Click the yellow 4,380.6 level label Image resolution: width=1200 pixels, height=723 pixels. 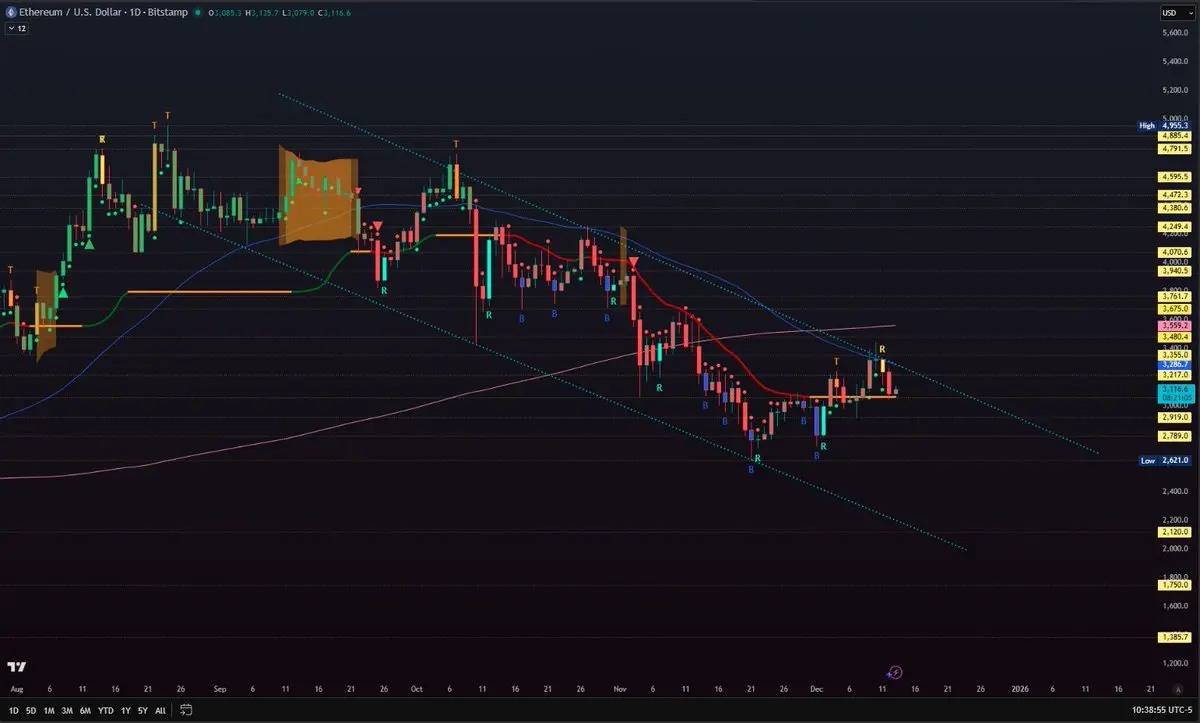coord(1174,208)
